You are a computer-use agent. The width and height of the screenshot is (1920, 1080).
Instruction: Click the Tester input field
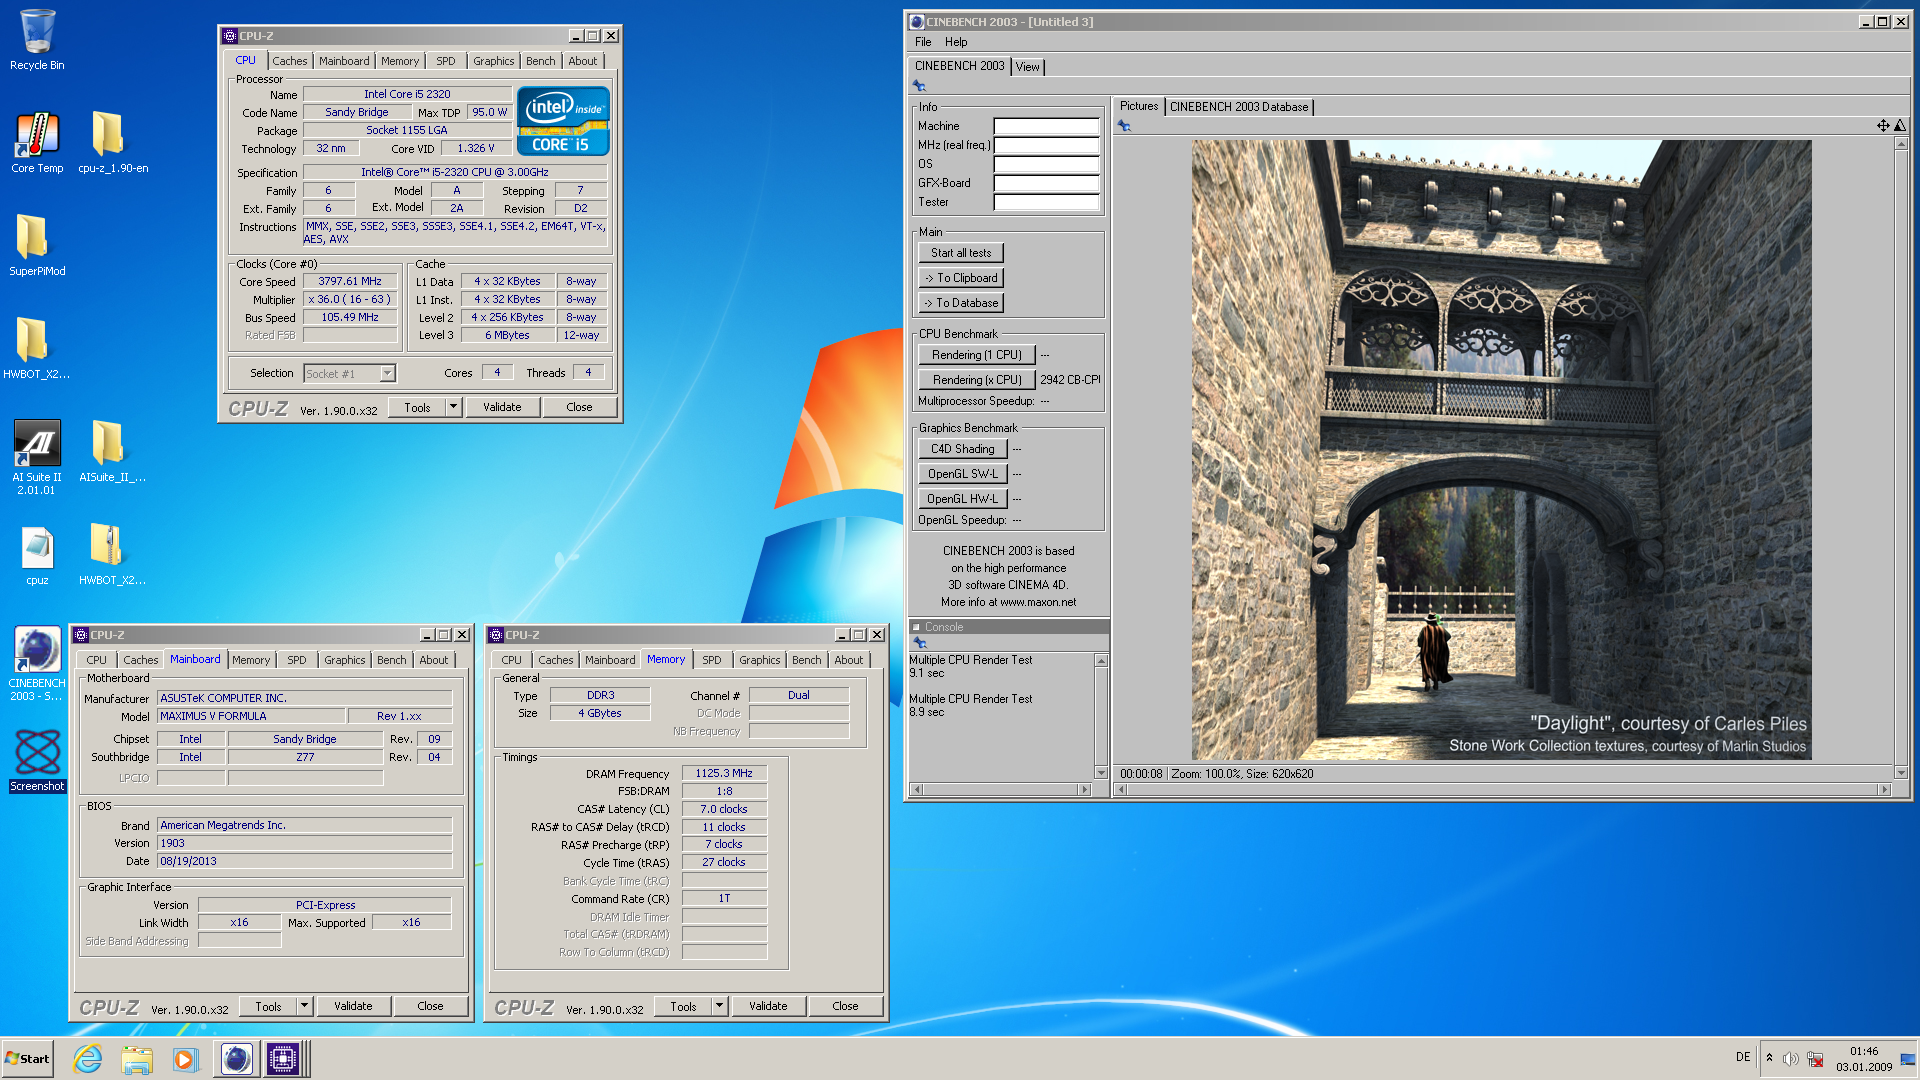coord(1046,202)
